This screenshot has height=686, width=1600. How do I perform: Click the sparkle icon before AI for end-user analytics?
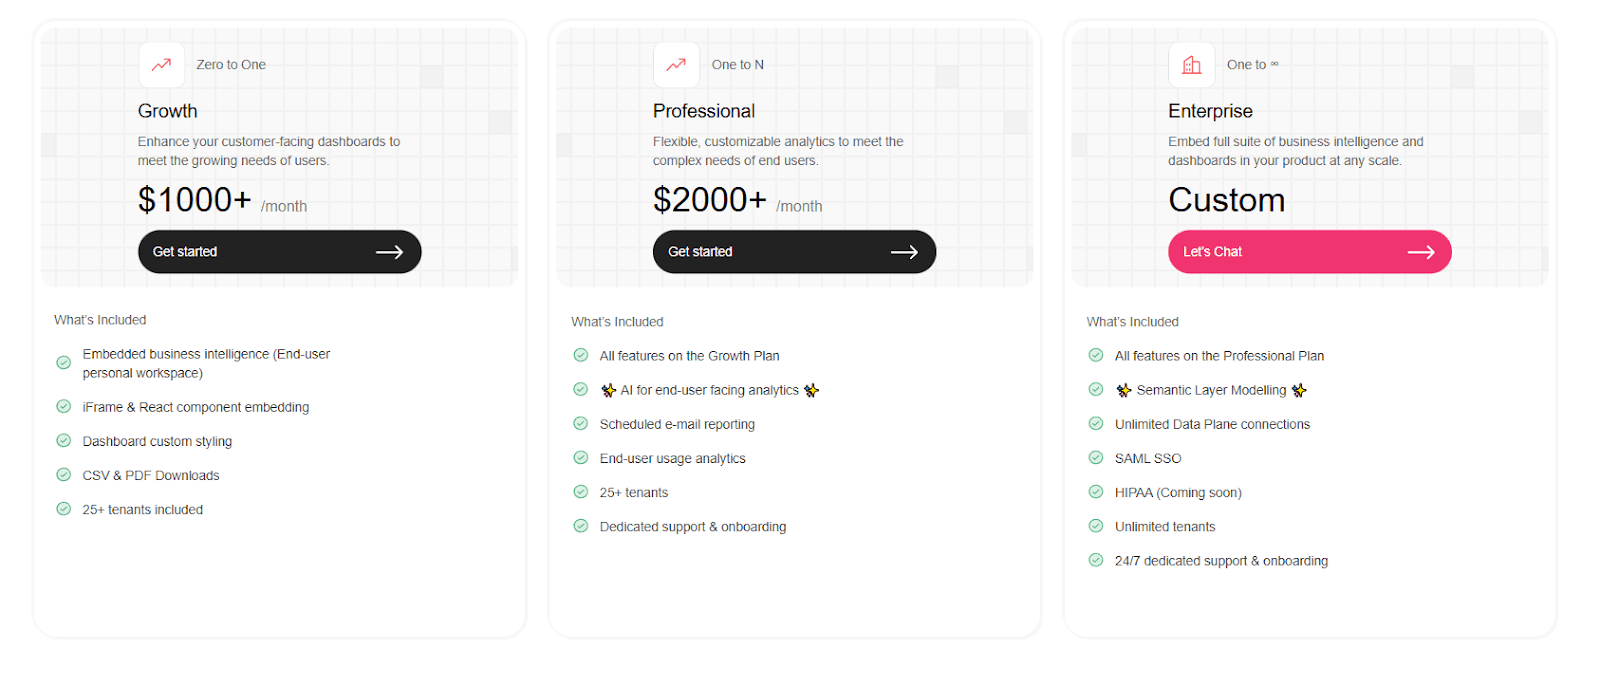(608, 391)
